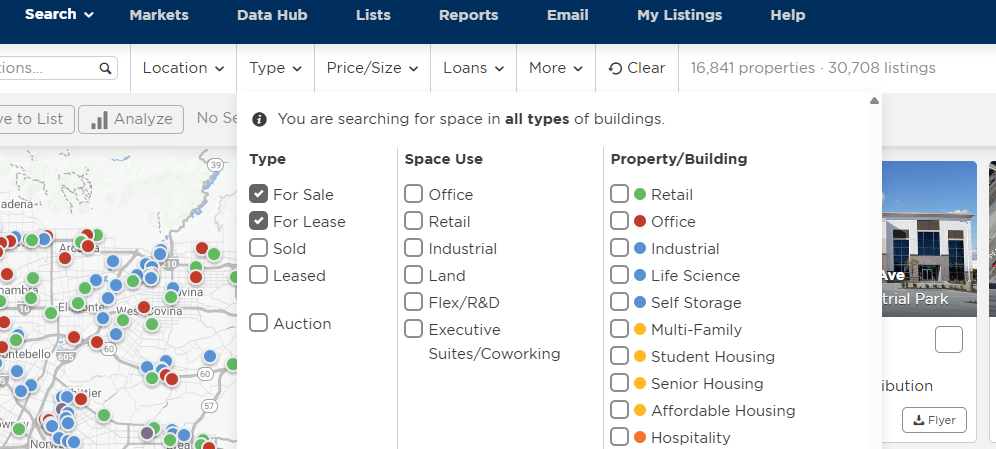
Task: Check Industrial under Property/Building
Action: (x=619, y=248)
